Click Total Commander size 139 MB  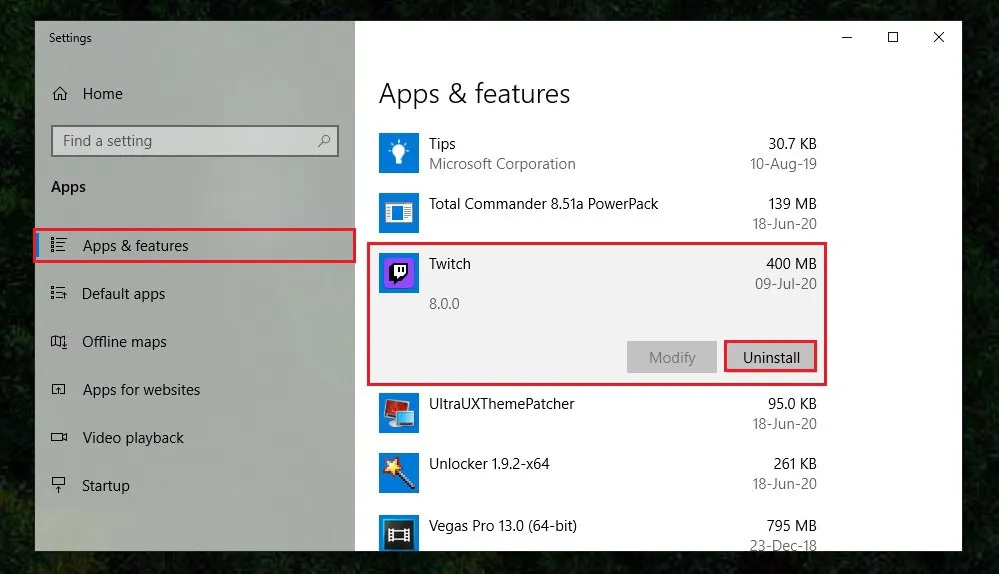[792, 204]
